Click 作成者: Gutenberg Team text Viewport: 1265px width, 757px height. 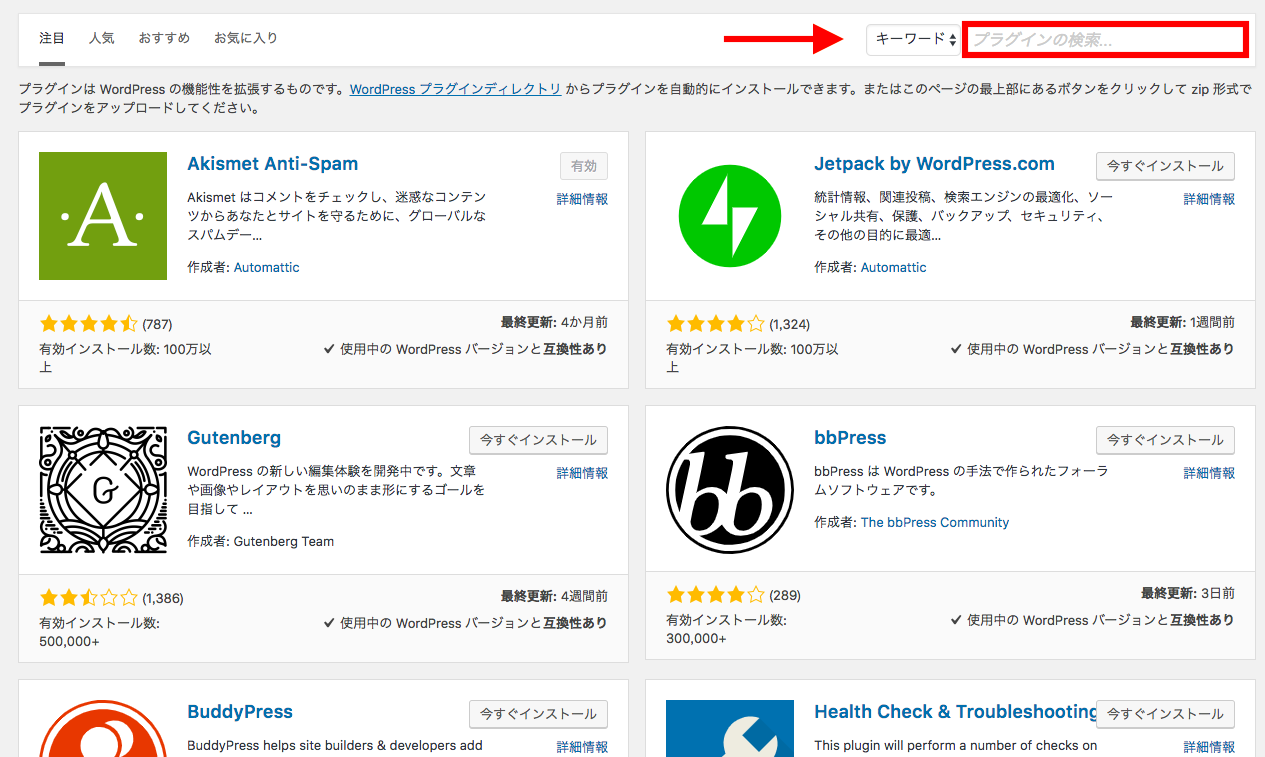[x=260, y=541]
